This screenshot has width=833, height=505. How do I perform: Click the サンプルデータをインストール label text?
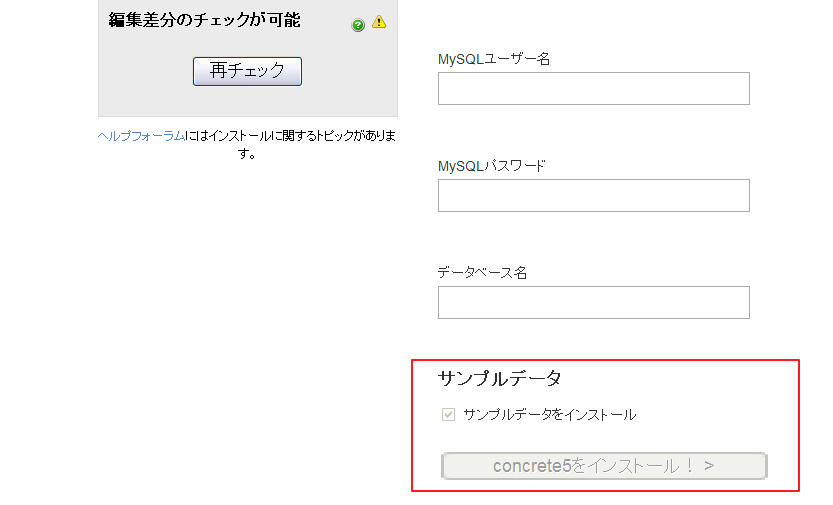[x=549, y=415]
